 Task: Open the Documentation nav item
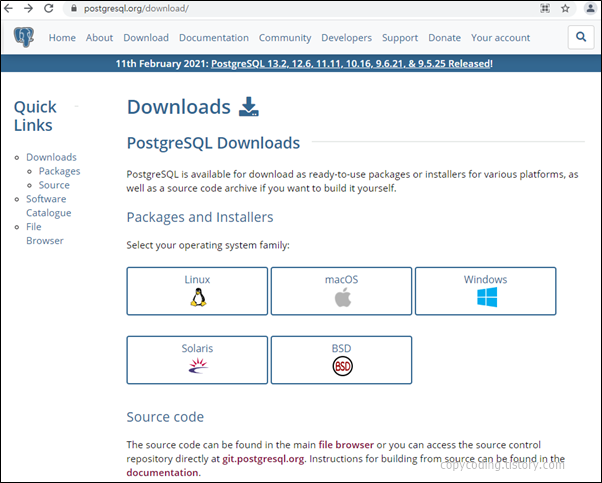(214, 38)
